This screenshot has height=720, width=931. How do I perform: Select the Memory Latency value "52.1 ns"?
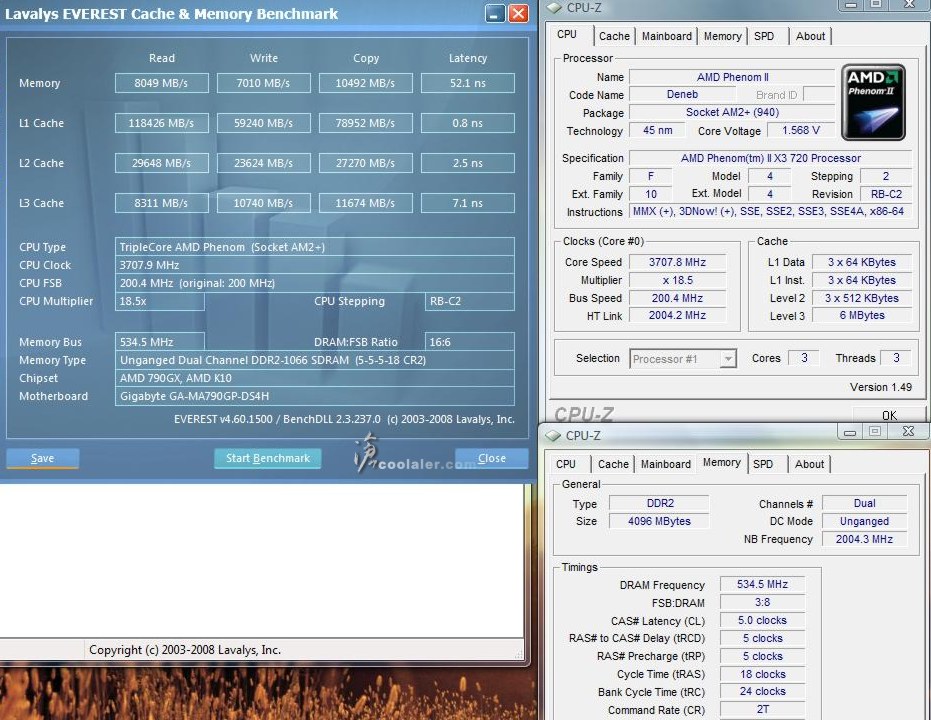point(468,83)
